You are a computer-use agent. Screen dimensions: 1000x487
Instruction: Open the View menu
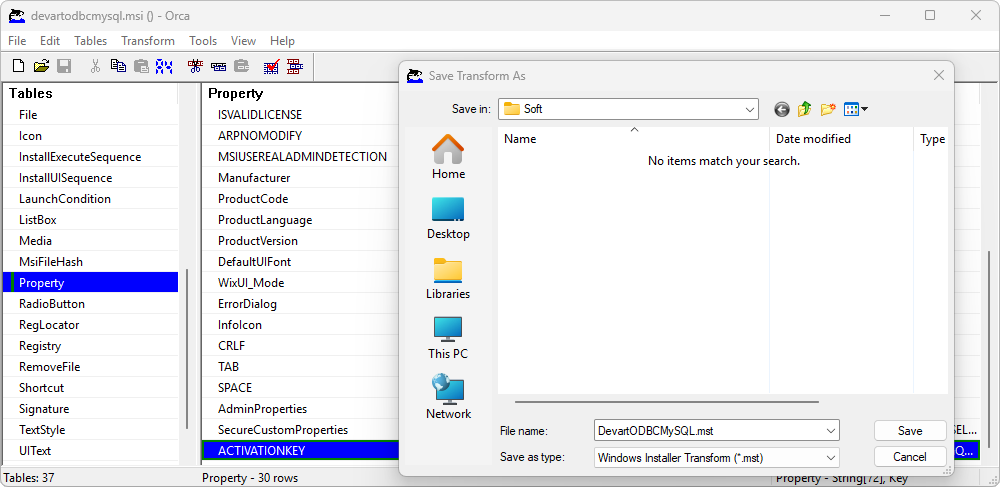(243, 41)
